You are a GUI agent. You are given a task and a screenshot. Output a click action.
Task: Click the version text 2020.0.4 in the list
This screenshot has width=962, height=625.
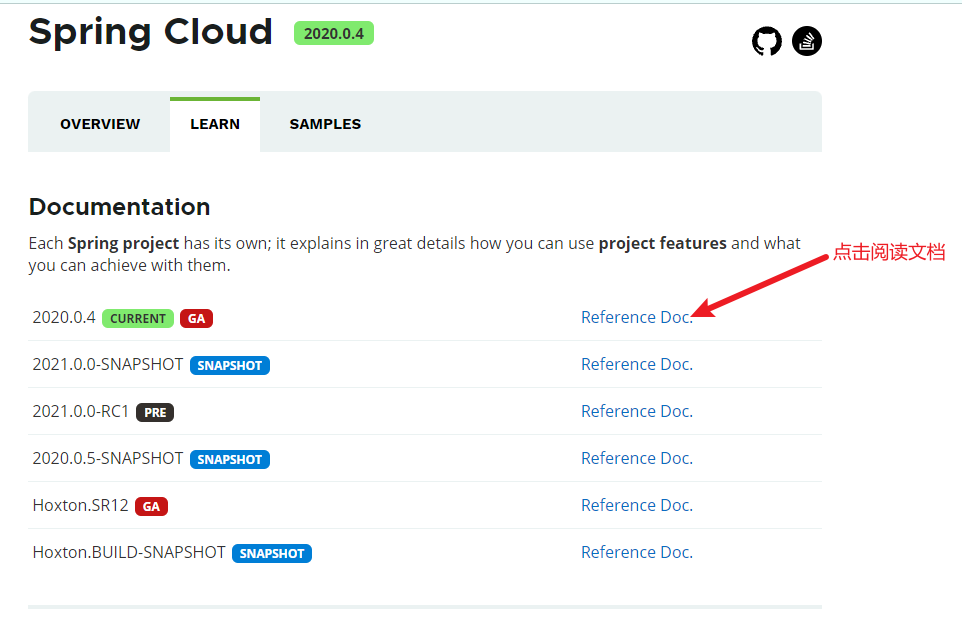(64, 317)
